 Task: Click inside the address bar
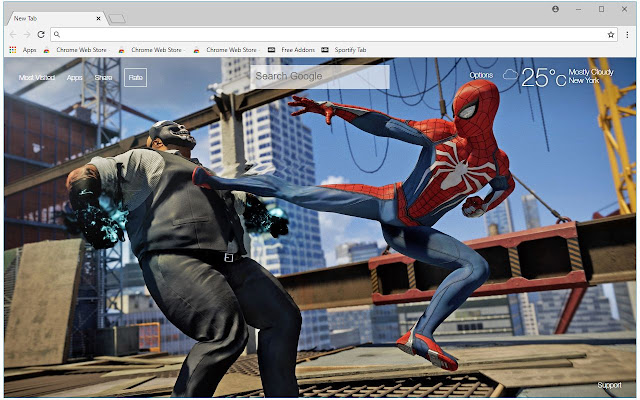[x=333, y=35]
